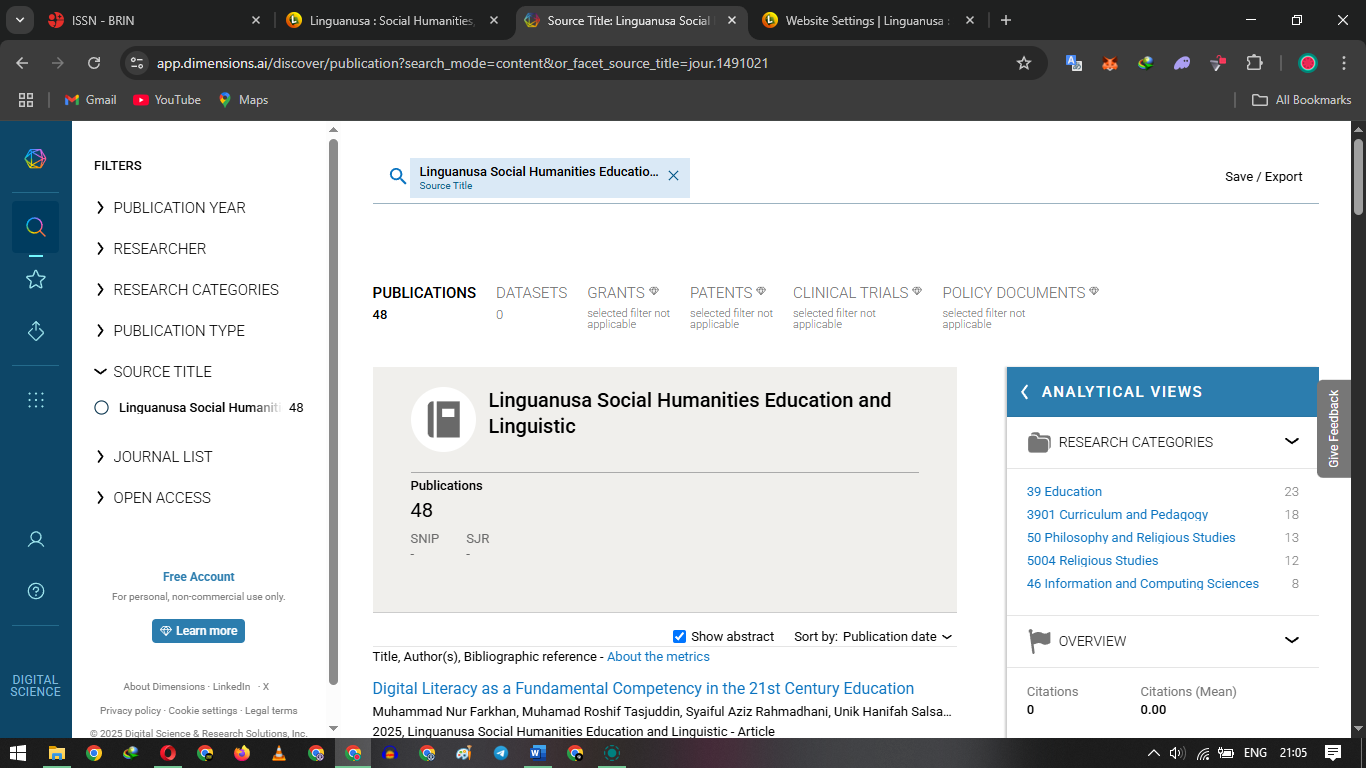The height and width of the screenshot is (768, 1366).
Task: Open Microsoft Word from the taskbar
Action: click(x=538, y=753)
